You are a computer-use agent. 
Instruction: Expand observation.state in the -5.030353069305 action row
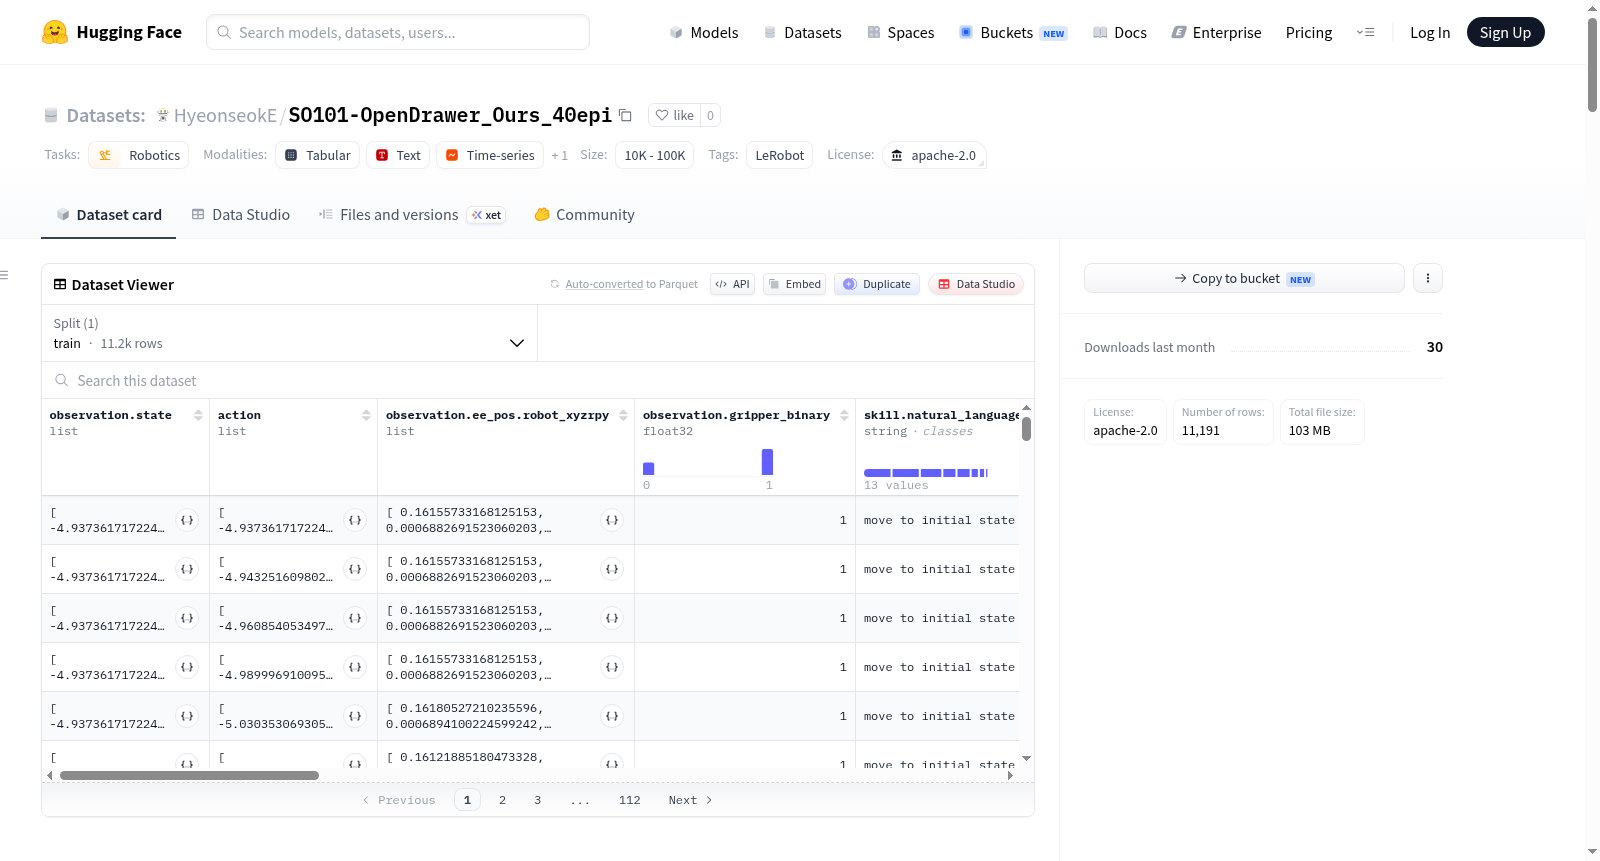187,716
